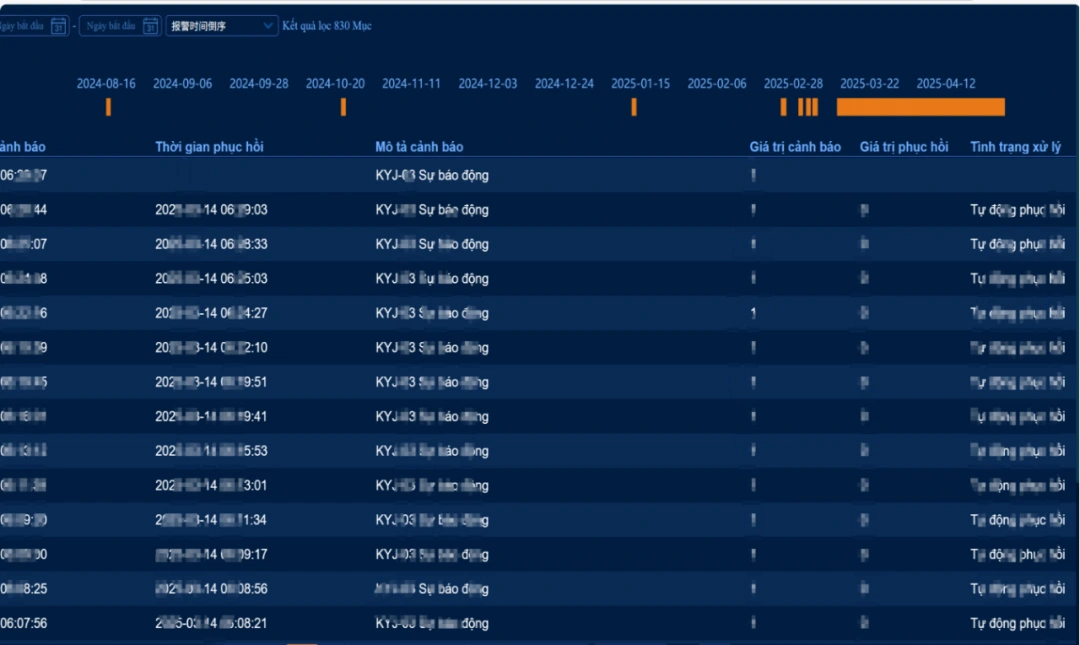Image resolution: width=1080 pixels, height=645 pixels.
Task: Open calendar icon adjacent to the sort dropdown
Action: tap(150, 26)
